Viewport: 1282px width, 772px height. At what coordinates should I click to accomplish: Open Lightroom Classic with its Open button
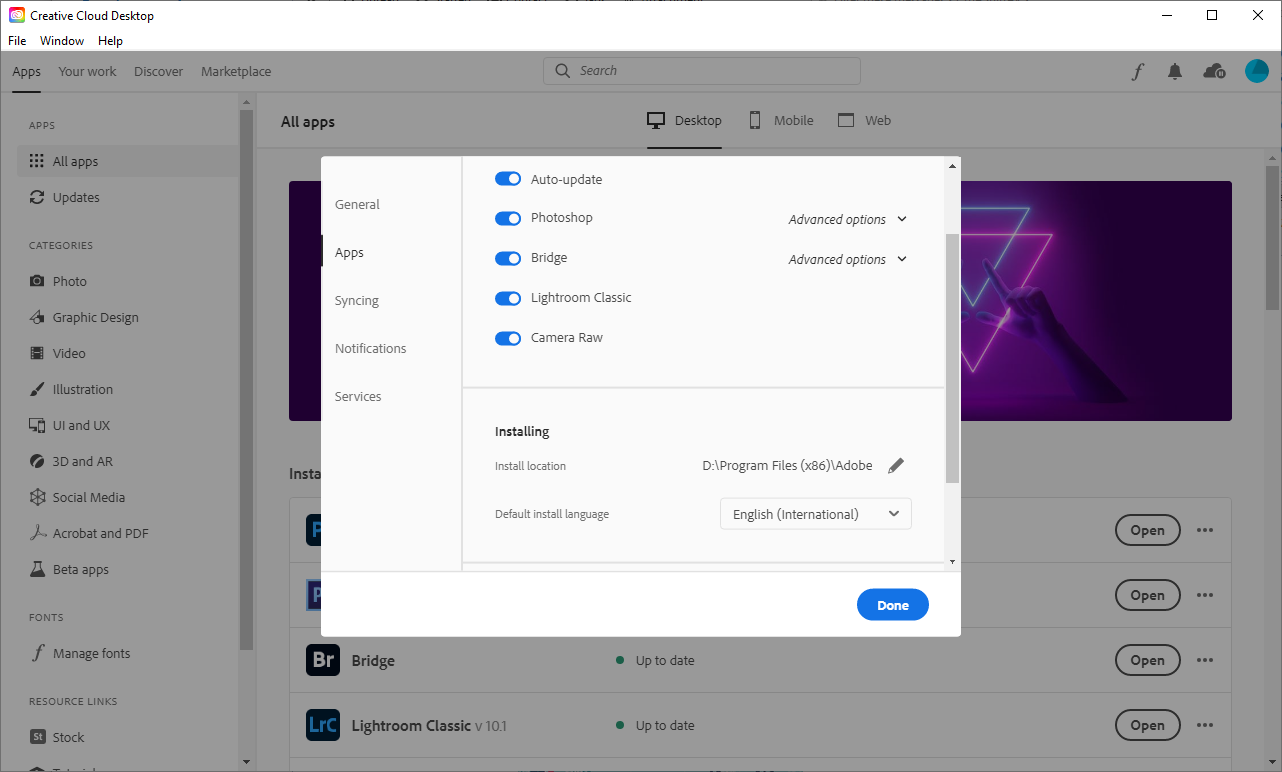pyautogui.click(x=1147, y=725)
